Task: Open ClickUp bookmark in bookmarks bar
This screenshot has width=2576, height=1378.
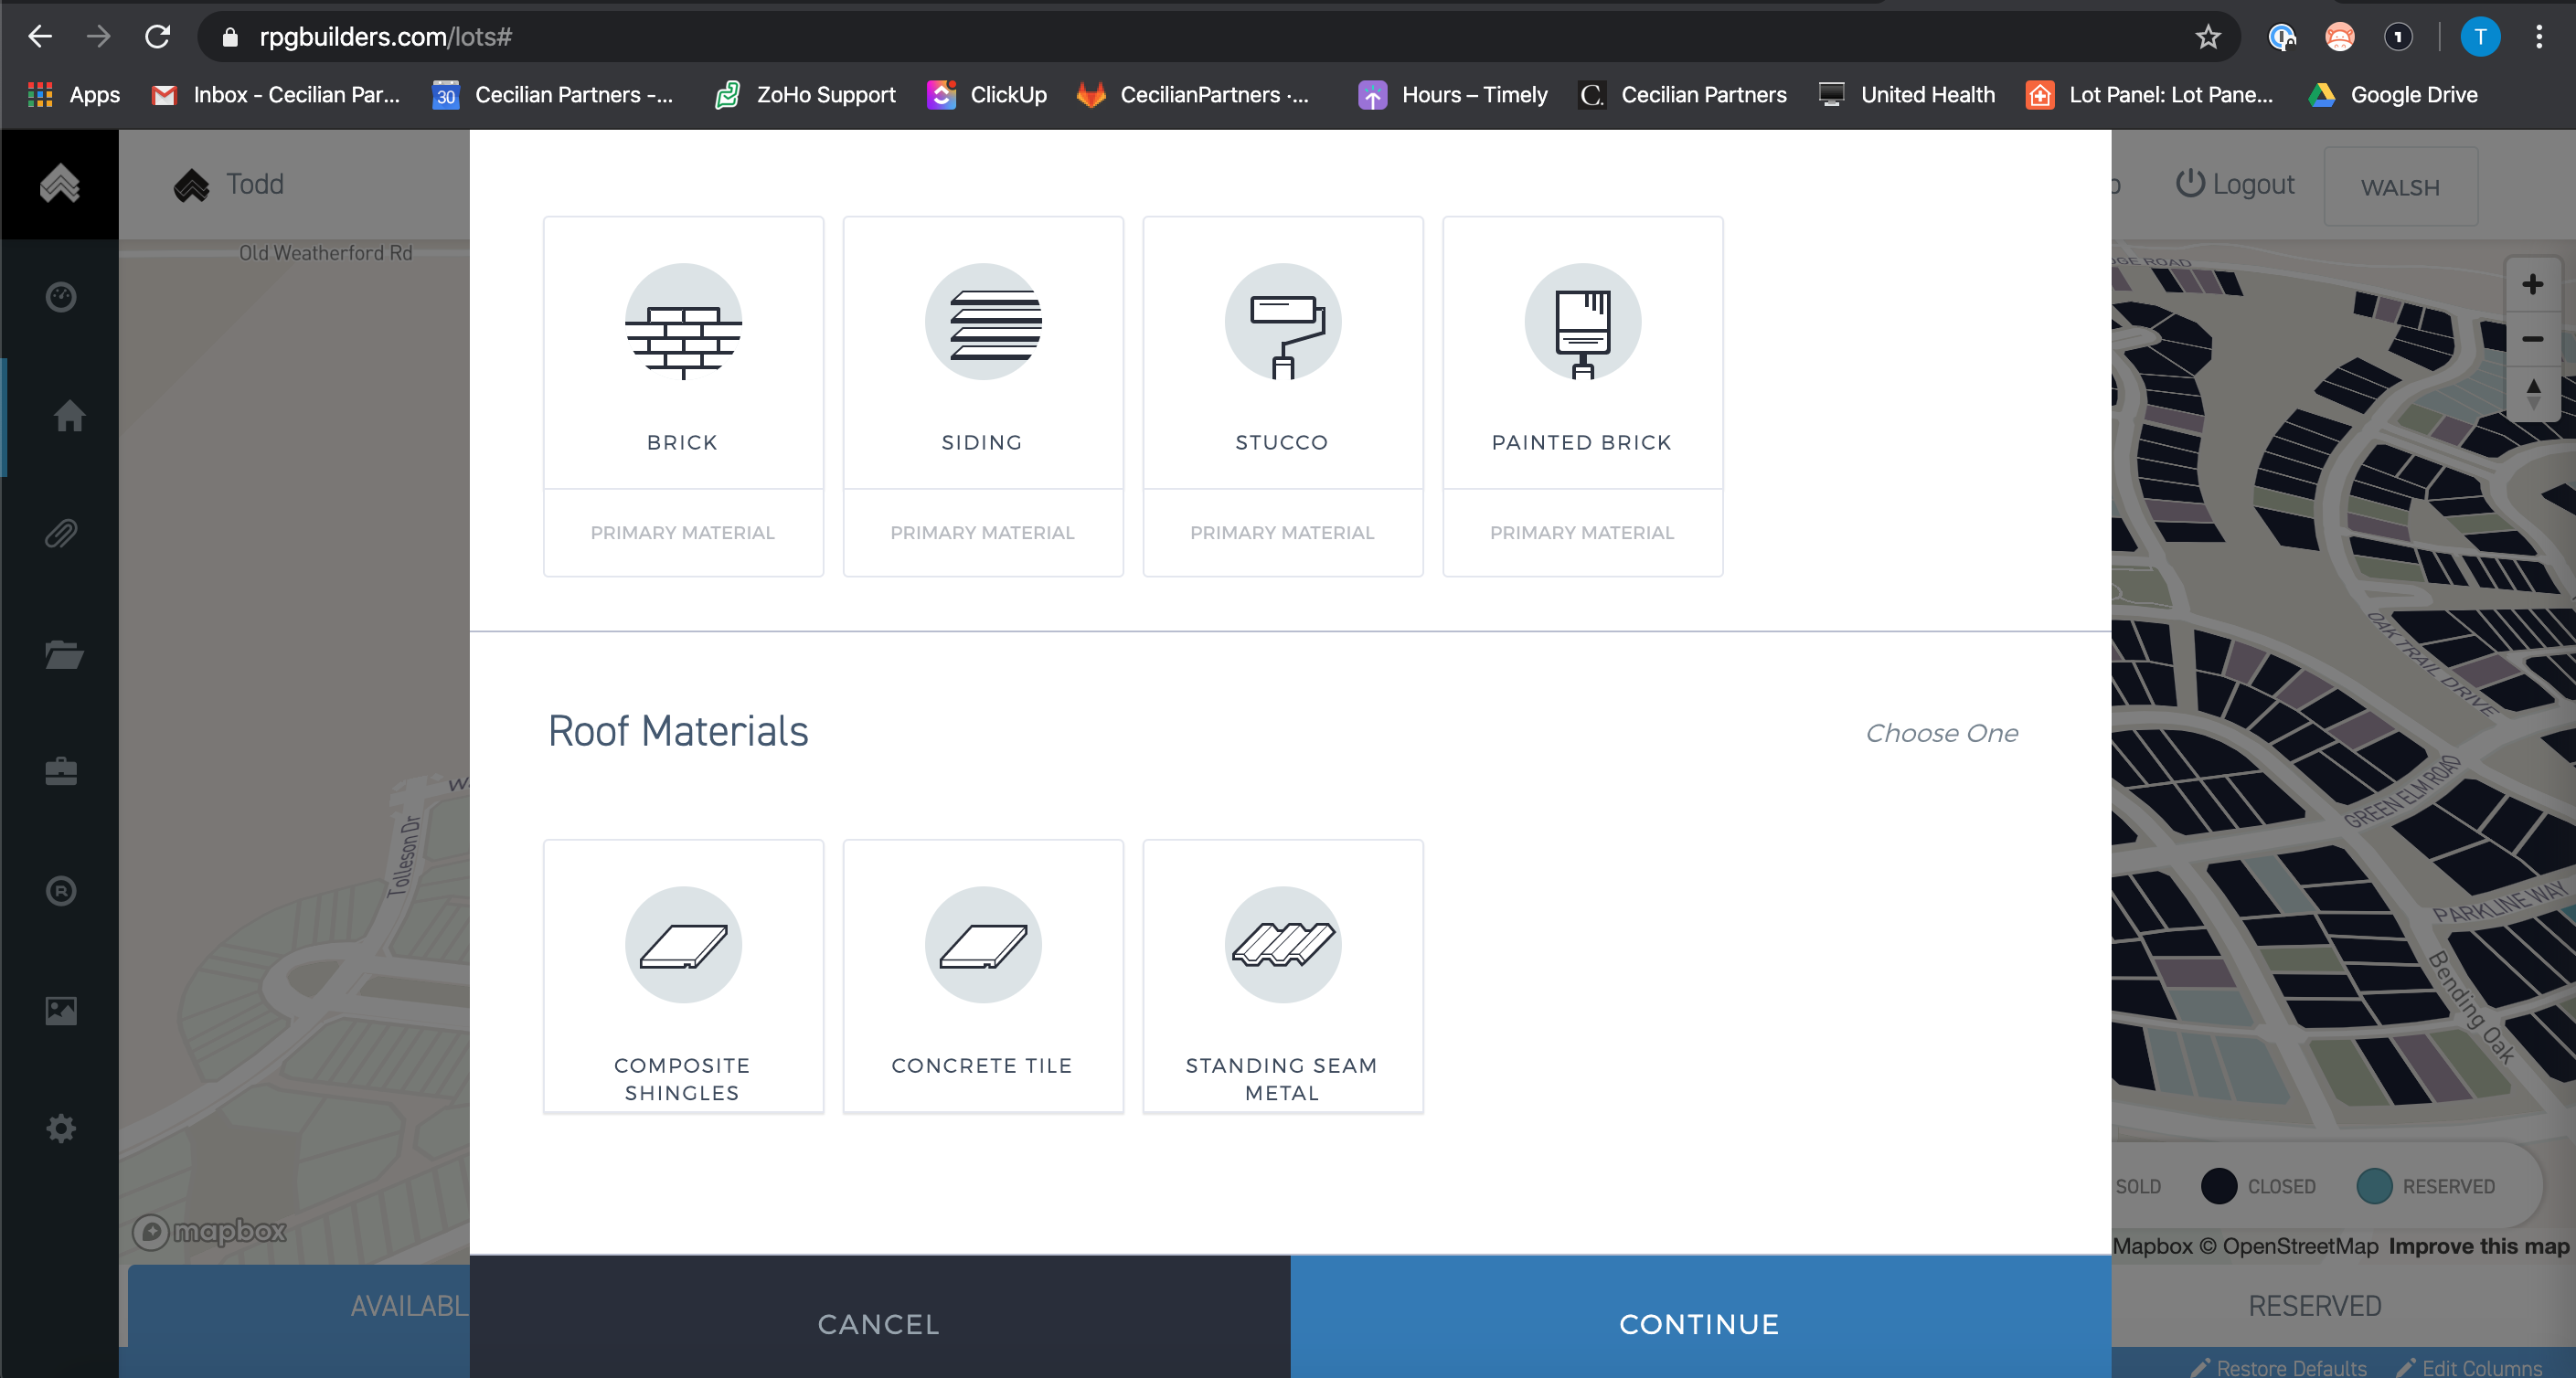Action: click(987, 95)
